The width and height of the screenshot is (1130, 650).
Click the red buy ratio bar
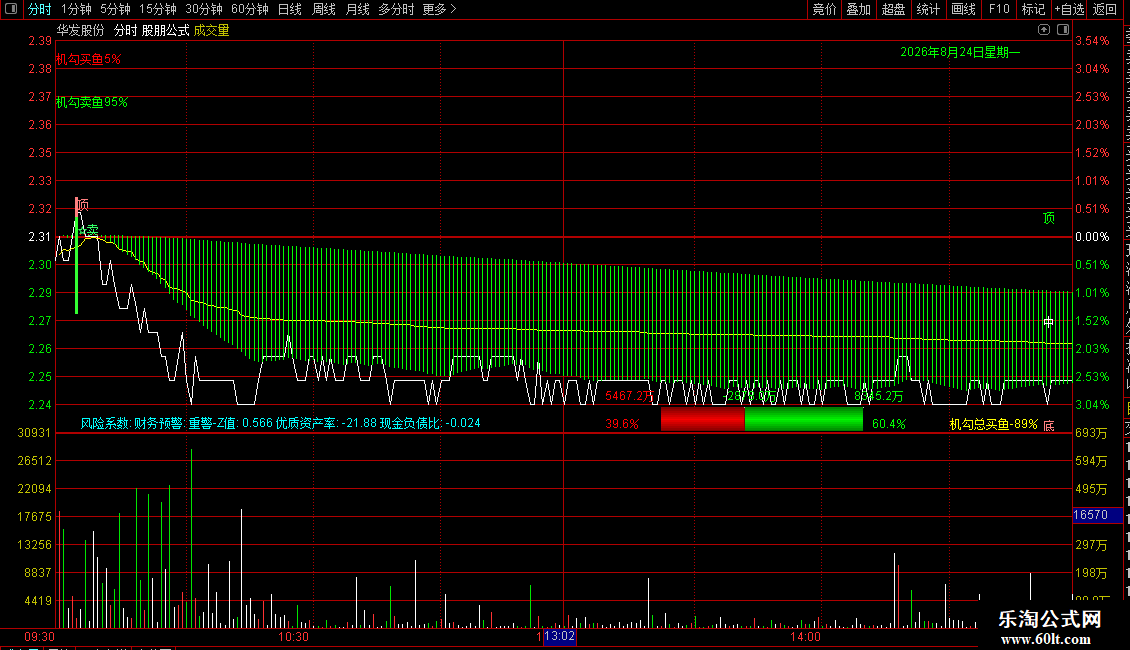click(x=702, y=419)
